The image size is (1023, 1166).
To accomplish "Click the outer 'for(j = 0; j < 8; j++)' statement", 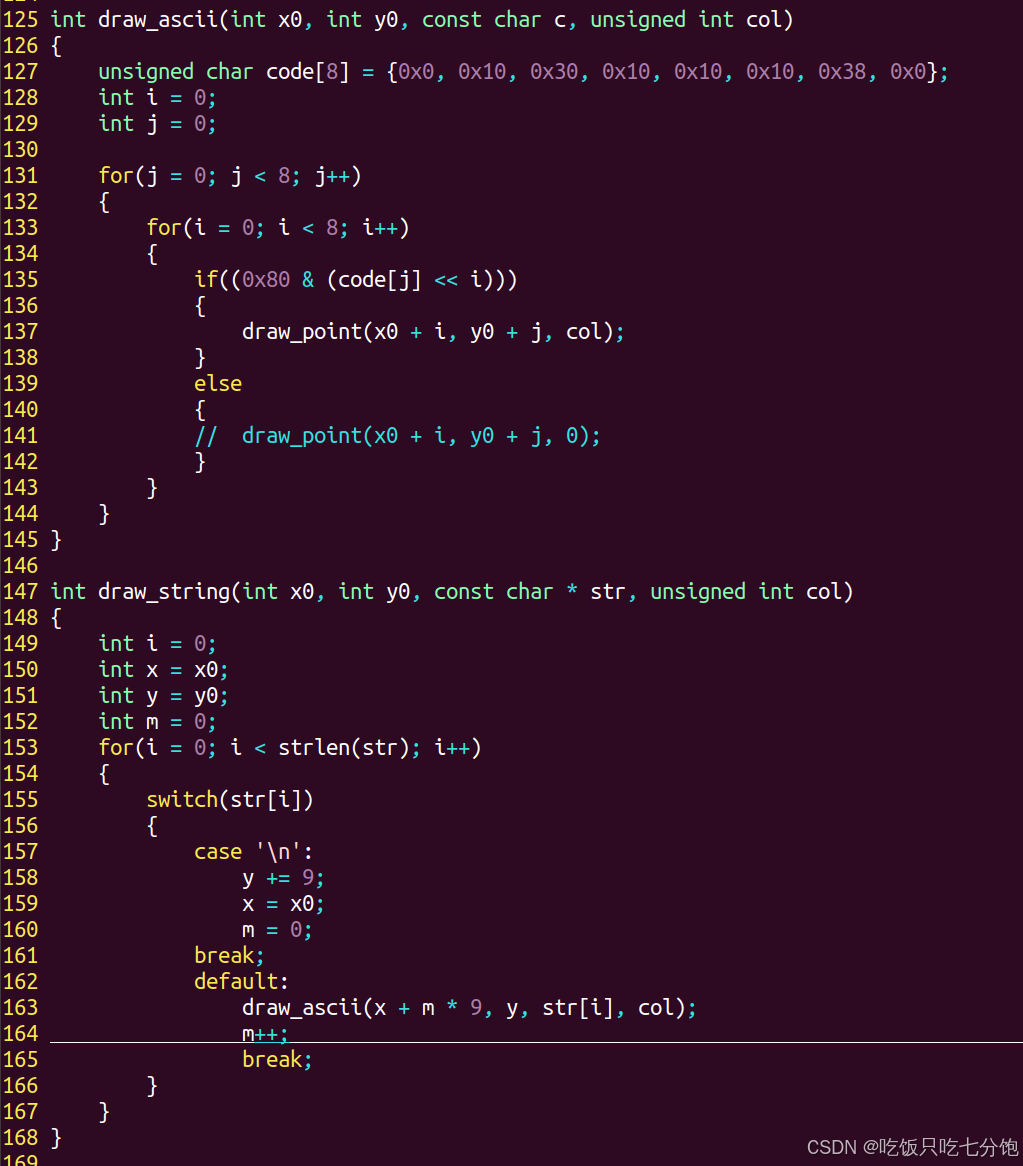I will click(x=230, y=176).
